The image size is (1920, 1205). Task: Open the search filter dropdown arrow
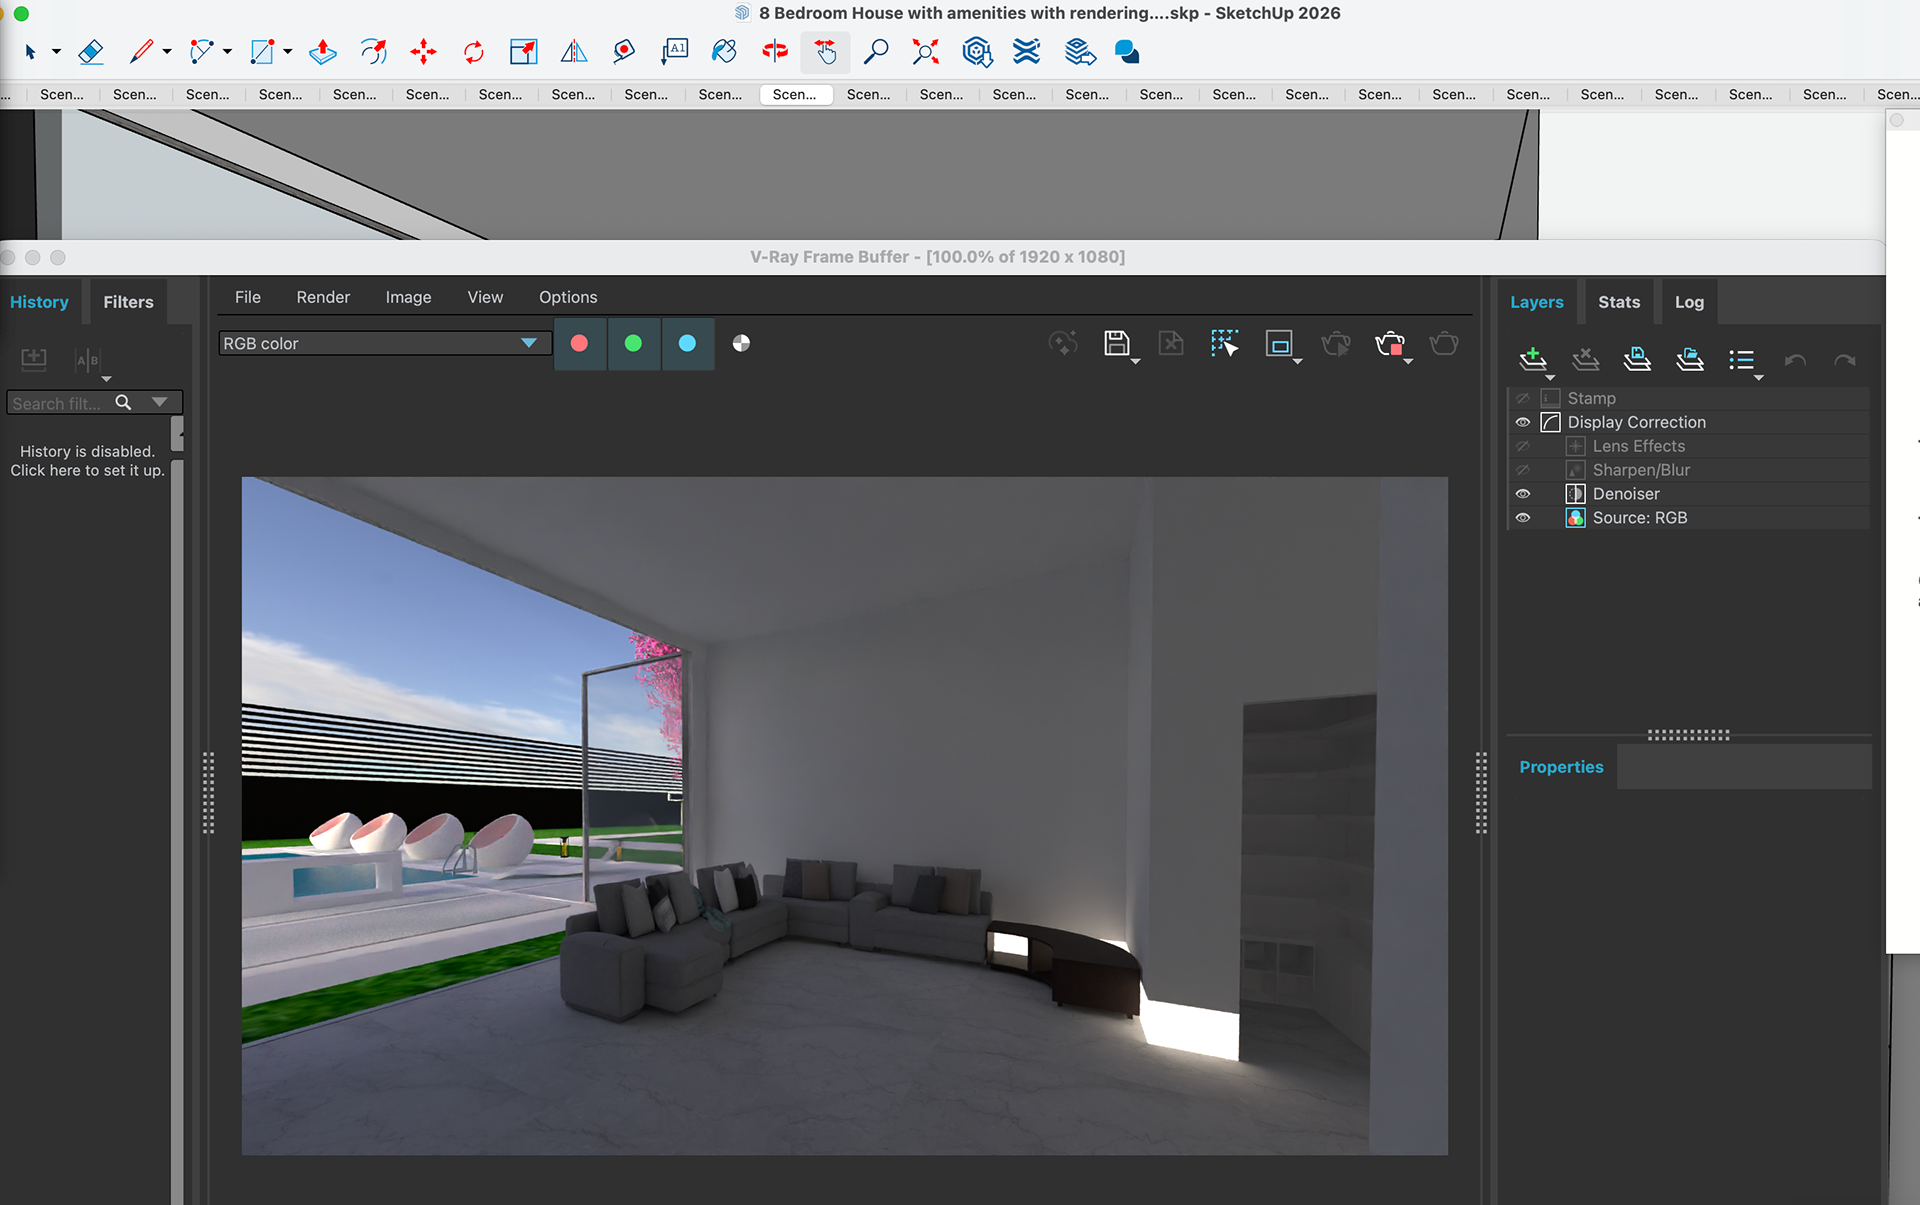[x=160, y=402]
